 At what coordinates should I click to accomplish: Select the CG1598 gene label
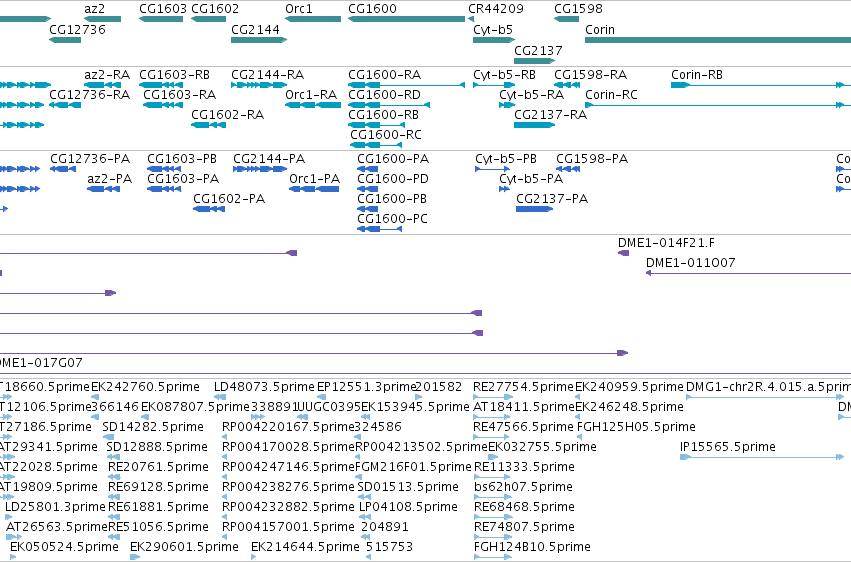578,9
